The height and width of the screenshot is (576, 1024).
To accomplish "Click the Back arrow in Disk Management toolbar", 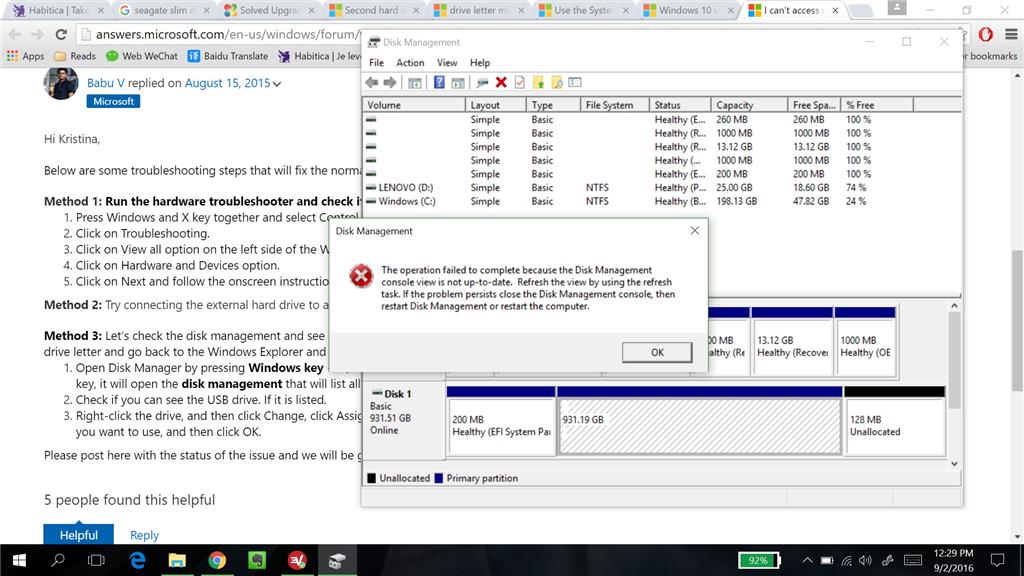I will pos(372,82).
